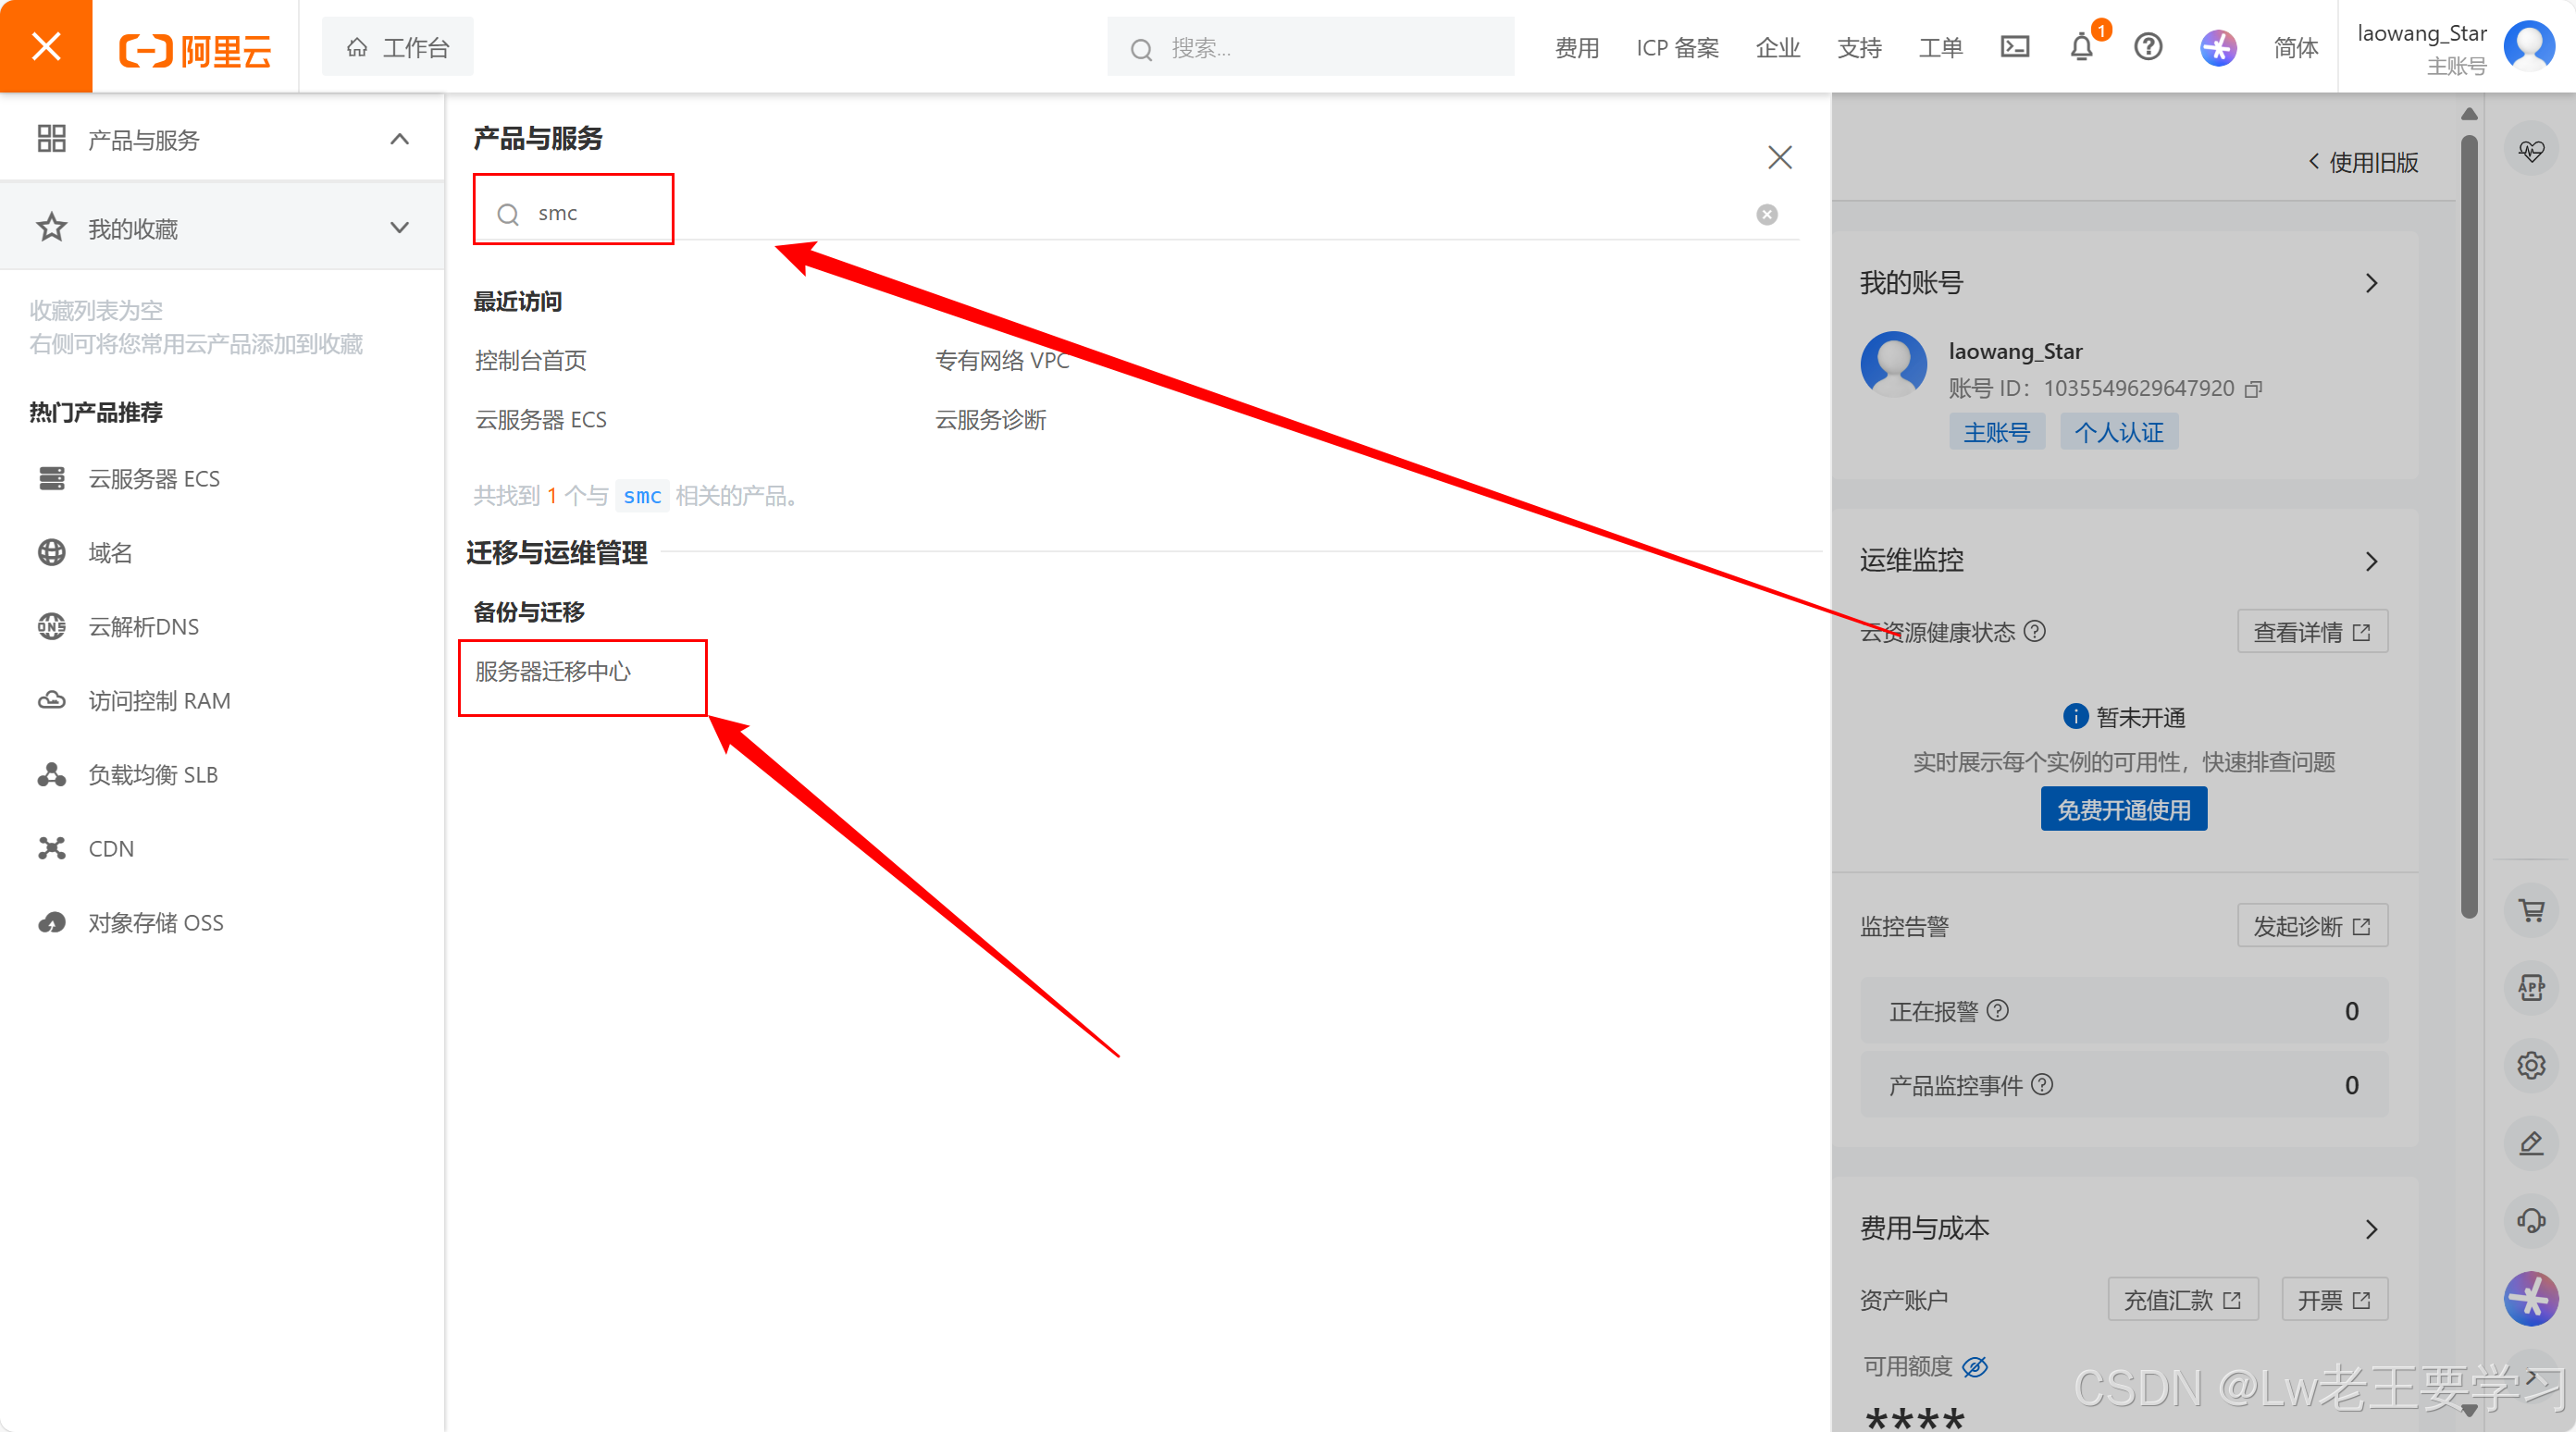
Task: Open the 支持 menu
Action: coord(1859,47)
